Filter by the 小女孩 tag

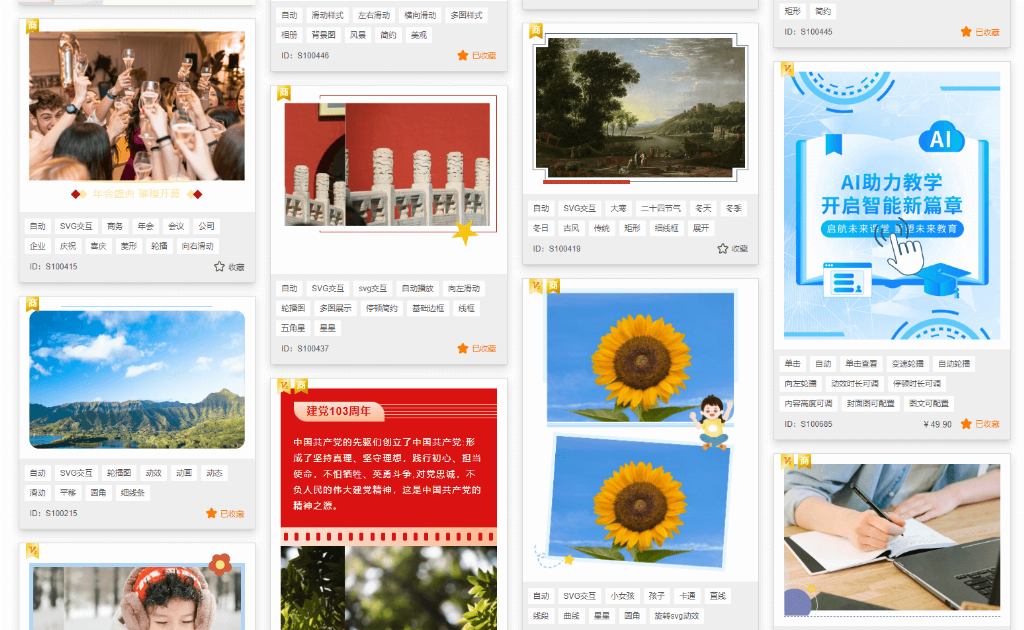click(623, 596)
